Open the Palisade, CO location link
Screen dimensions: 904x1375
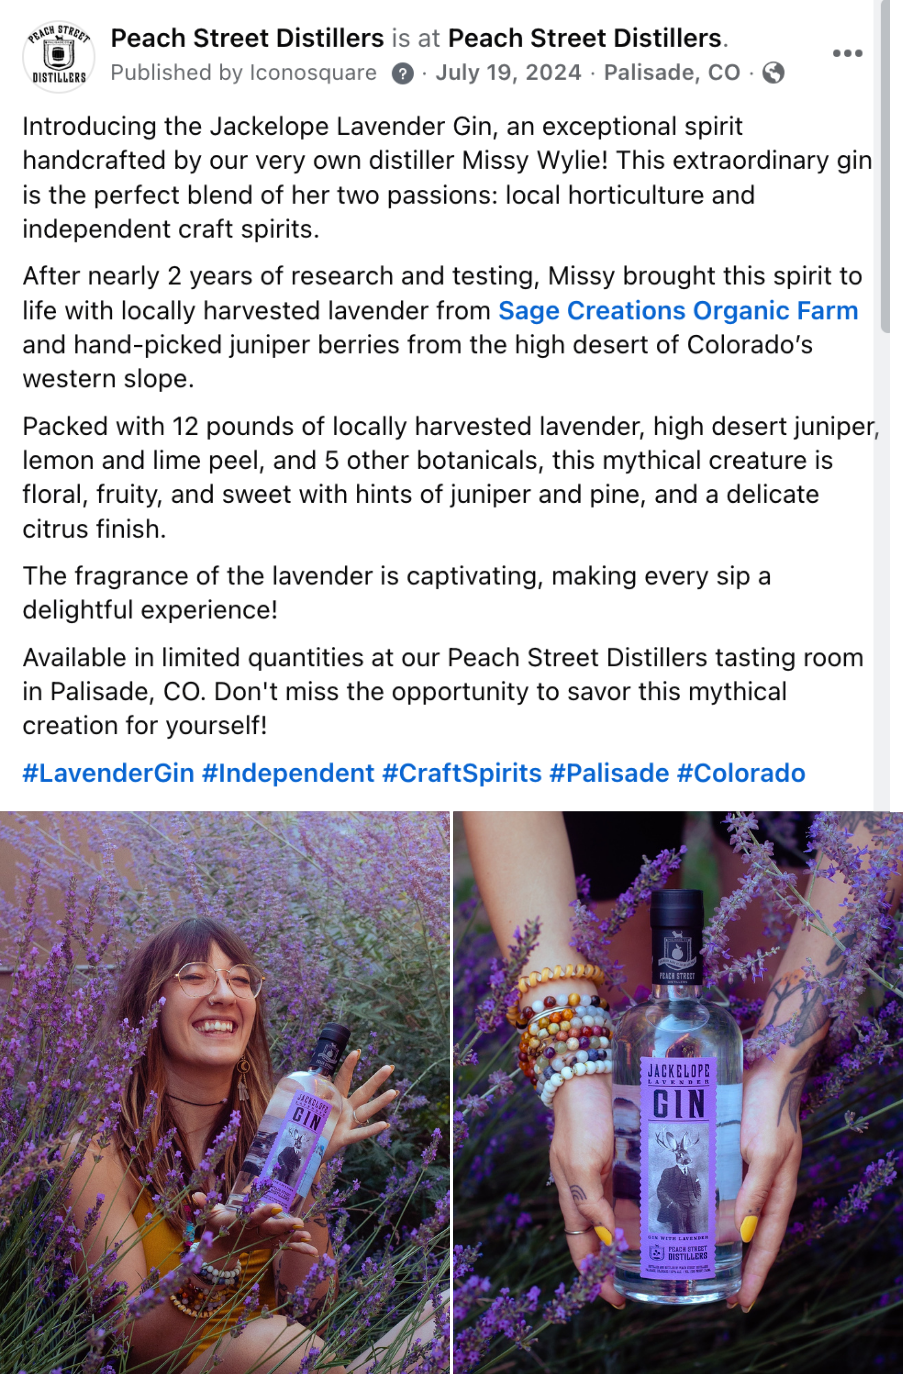tap(672, 73)
